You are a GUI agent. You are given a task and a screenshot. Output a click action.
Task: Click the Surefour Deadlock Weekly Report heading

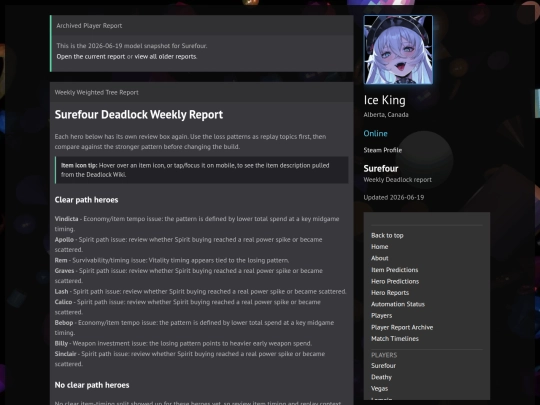[x=139, y=115]
